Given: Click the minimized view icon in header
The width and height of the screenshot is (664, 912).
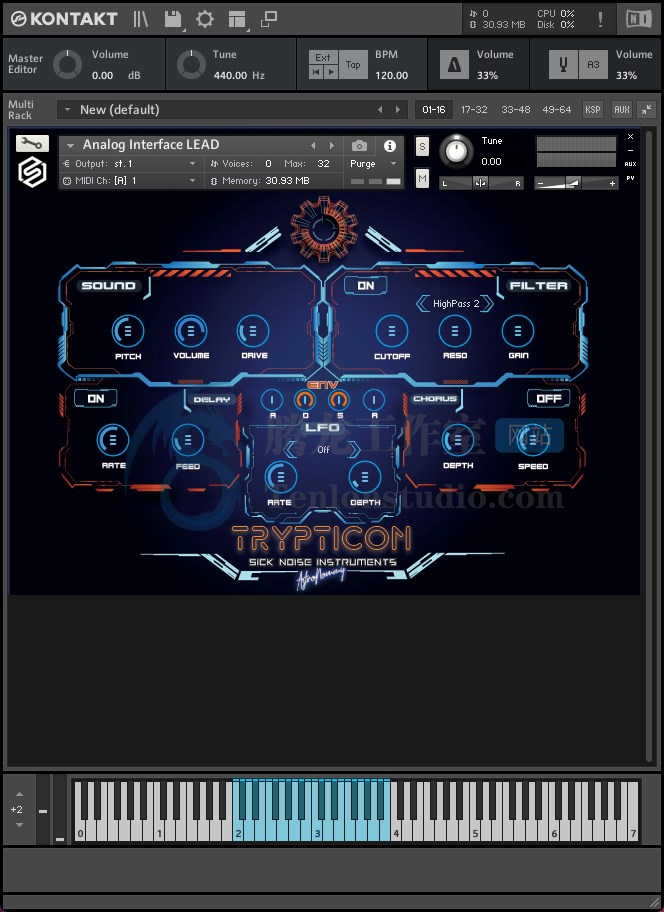Looking at the screenshot, I should pos(268,19).
